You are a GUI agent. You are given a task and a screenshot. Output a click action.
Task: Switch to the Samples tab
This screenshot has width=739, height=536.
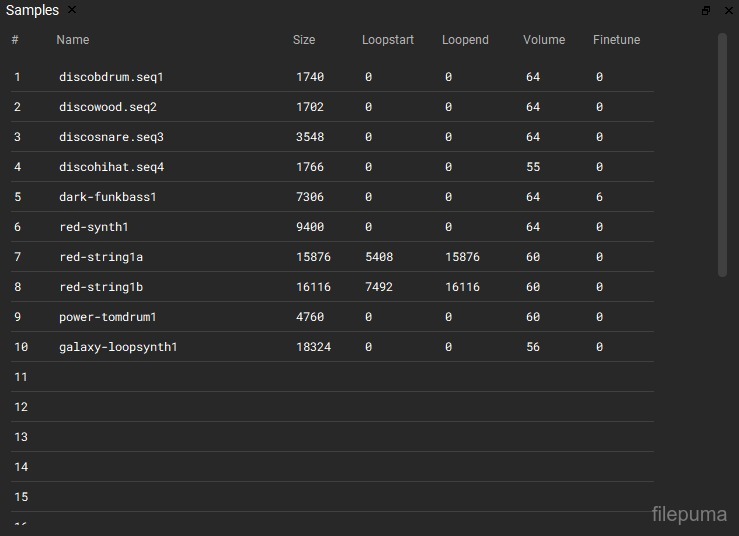pos(32,10)
